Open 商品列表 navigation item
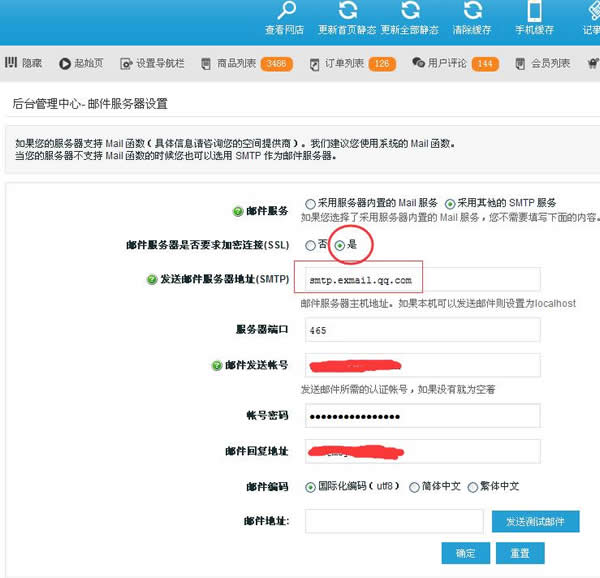Screen dimensions: 600x578 pos(236,63)
